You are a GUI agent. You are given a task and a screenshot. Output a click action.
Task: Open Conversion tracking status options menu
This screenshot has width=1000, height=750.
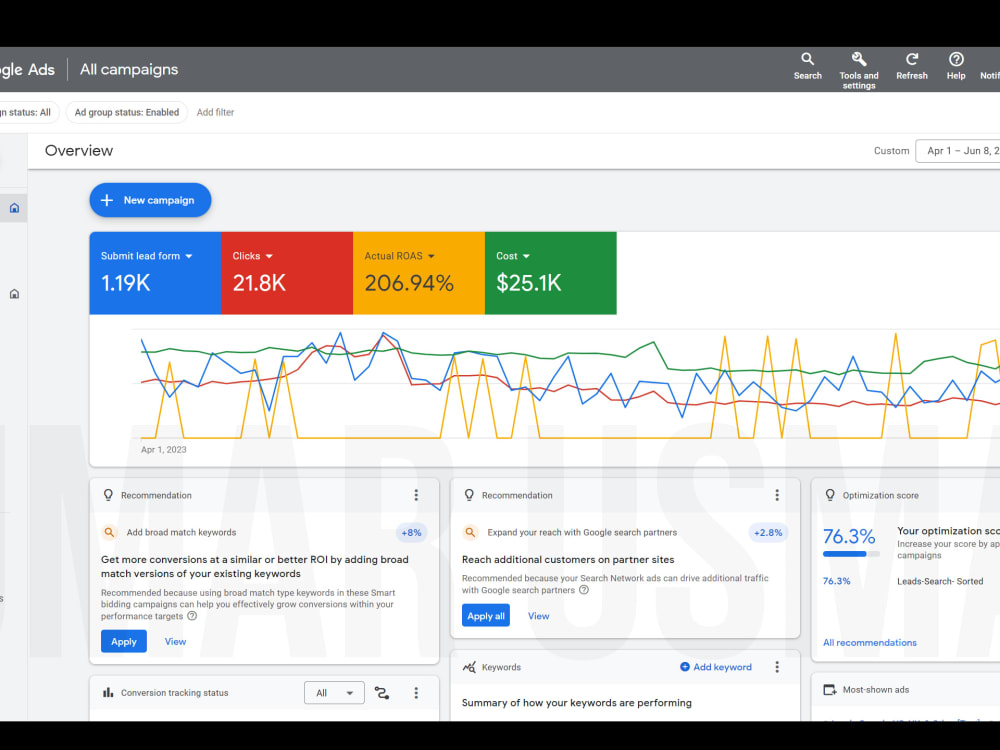pos(416,693)
